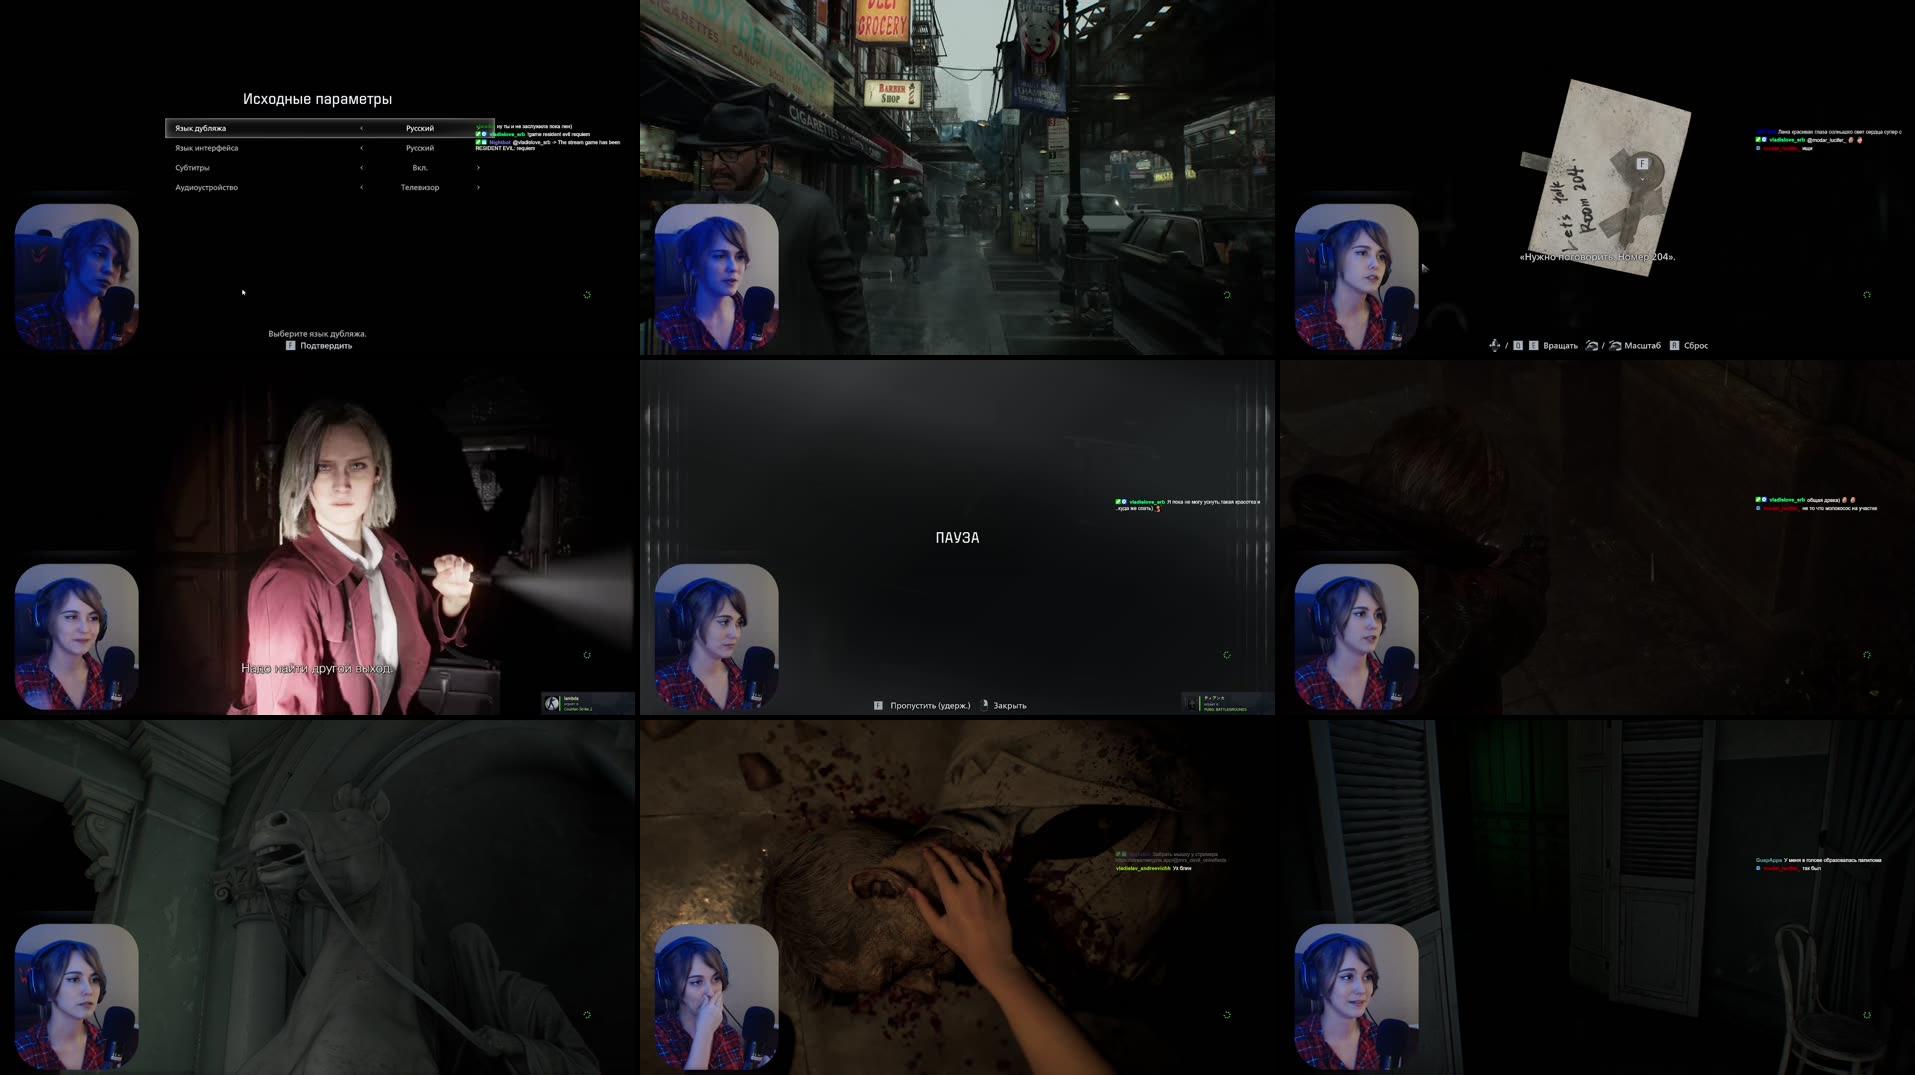Image resolution: width=1915 pixels, height=1075 pixels.
Task: Click the mouse icon beside Закрыть
Action: [984, 705]
